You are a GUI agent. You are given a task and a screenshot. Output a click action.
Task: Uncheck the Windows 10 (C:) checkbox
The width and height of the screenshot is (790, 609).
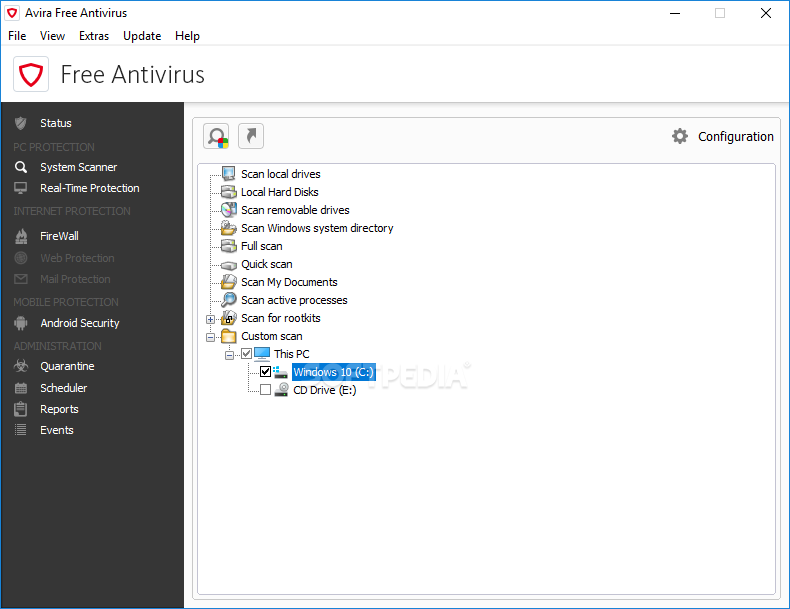pyautogui.click(x=266, y=372)
